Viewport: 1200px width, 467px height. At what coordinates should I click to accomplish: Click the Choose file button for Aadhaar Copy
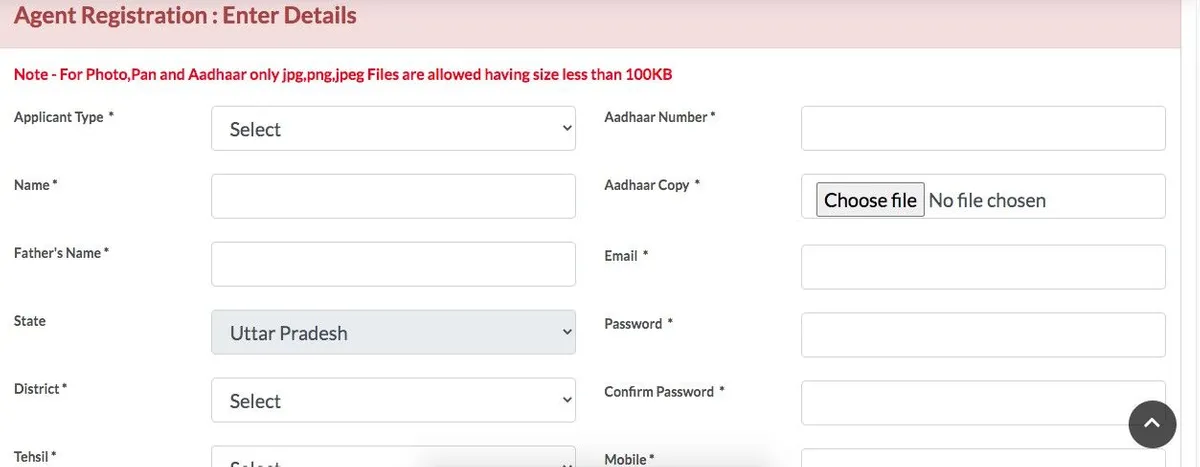coord(870,200)
